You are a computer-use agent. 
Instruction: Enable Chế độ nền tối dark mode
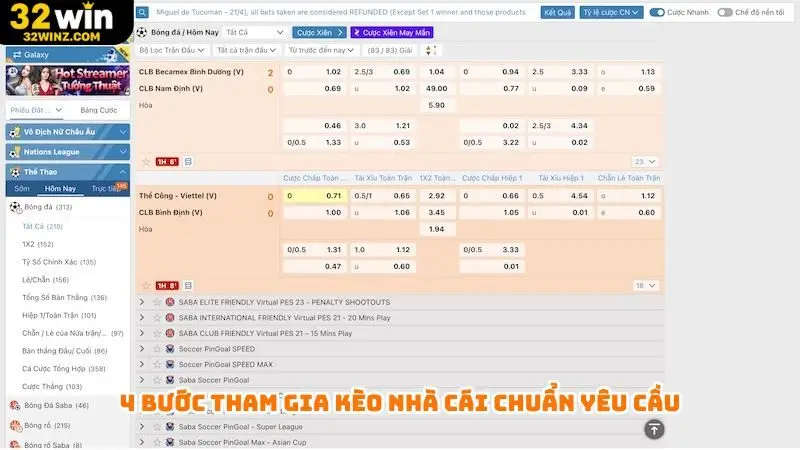[x=724, y=12]
